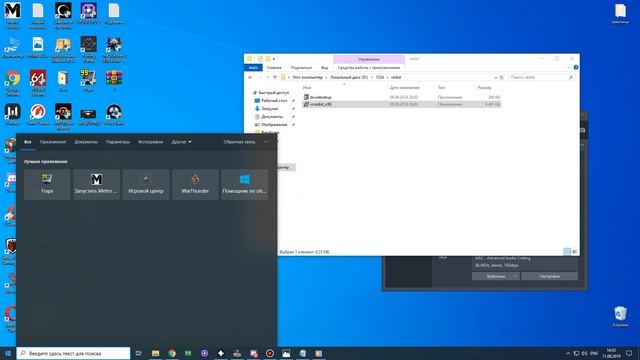Open the taskbar clock and date
The image size is (640, 360).
point(611,353)
